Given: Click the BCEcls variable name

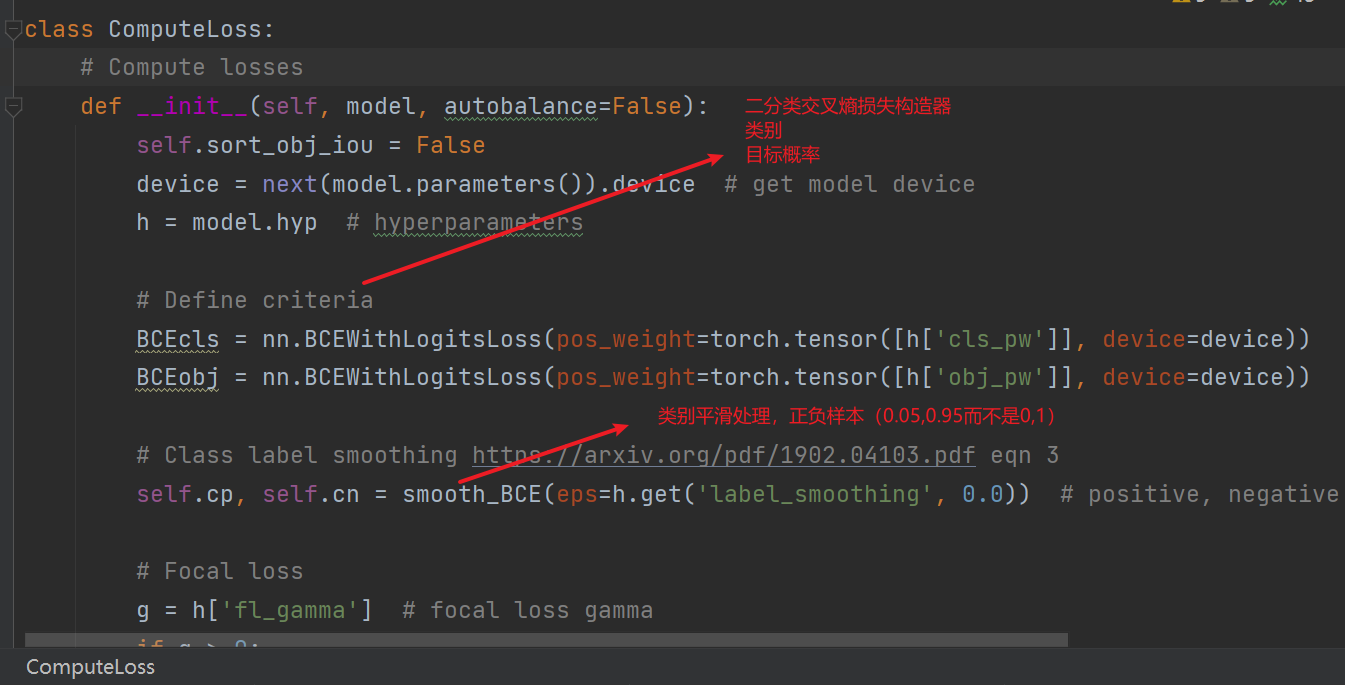Looking at the screenshot, I should click(x=177, y=340).
